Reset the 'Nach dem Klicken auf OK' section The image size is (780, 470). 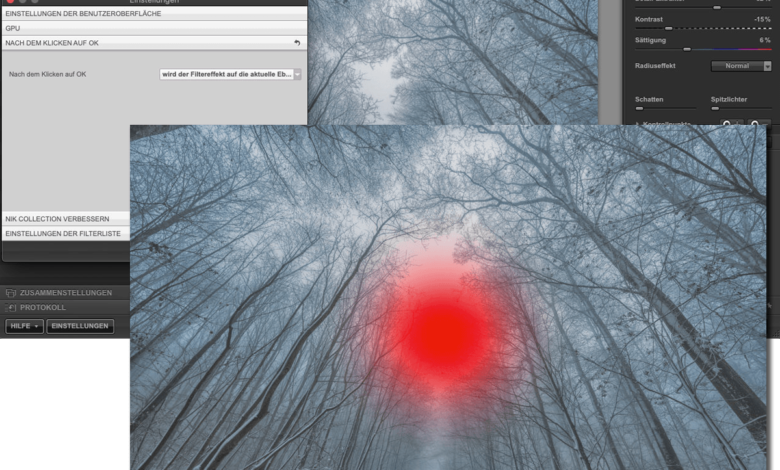(x=297, y=43)
